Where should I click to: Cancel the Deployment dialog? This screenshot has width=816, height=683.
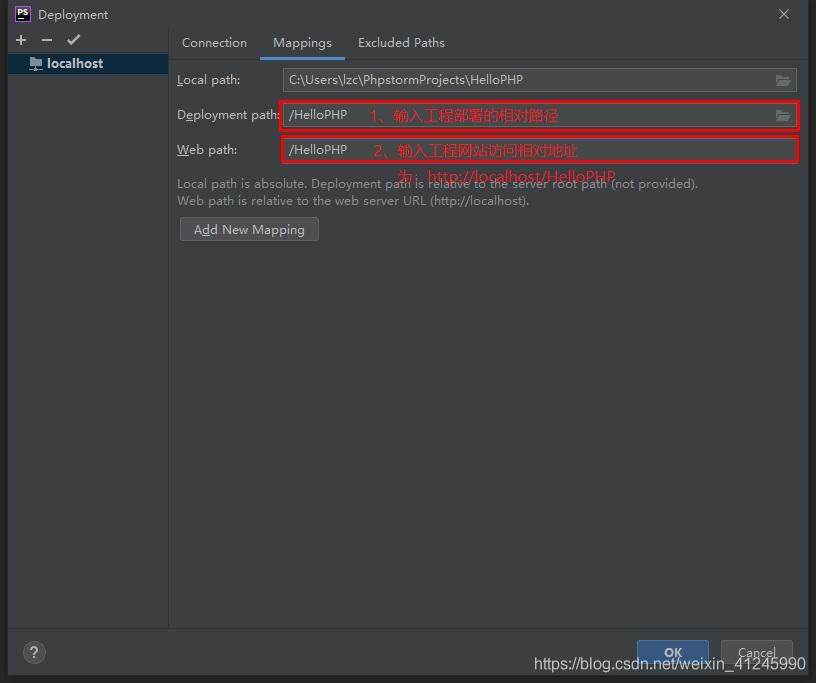tap(756, 652)
